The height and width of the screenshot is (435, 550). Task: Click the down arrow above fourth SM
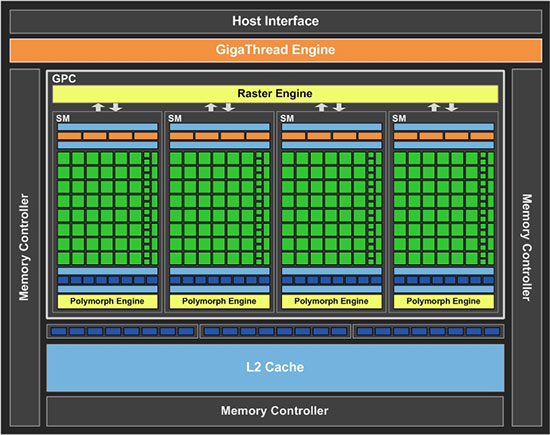452,107
